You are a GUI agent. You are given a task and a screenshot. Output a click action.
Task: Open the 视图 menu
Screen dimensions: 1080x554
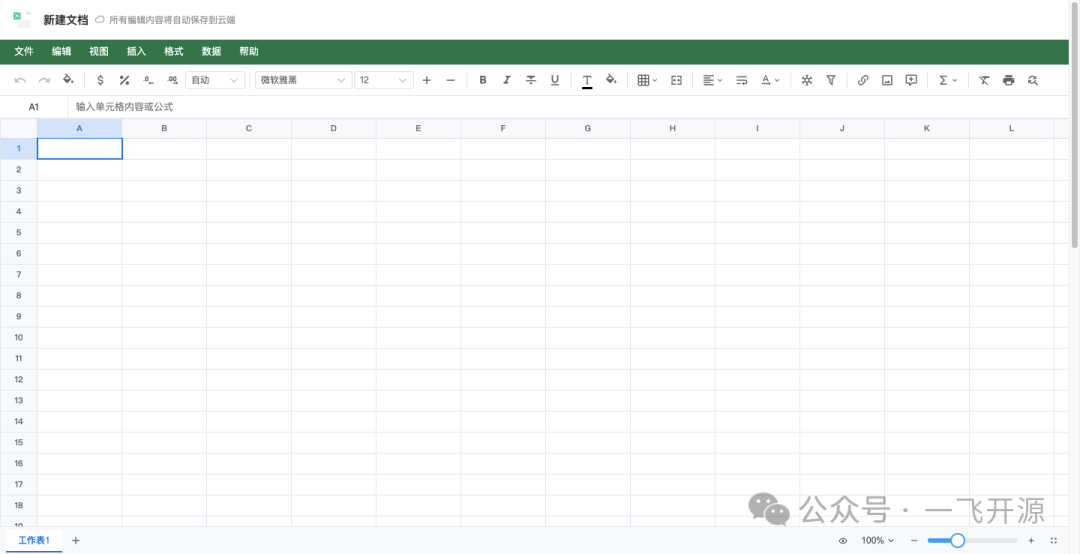98,51
